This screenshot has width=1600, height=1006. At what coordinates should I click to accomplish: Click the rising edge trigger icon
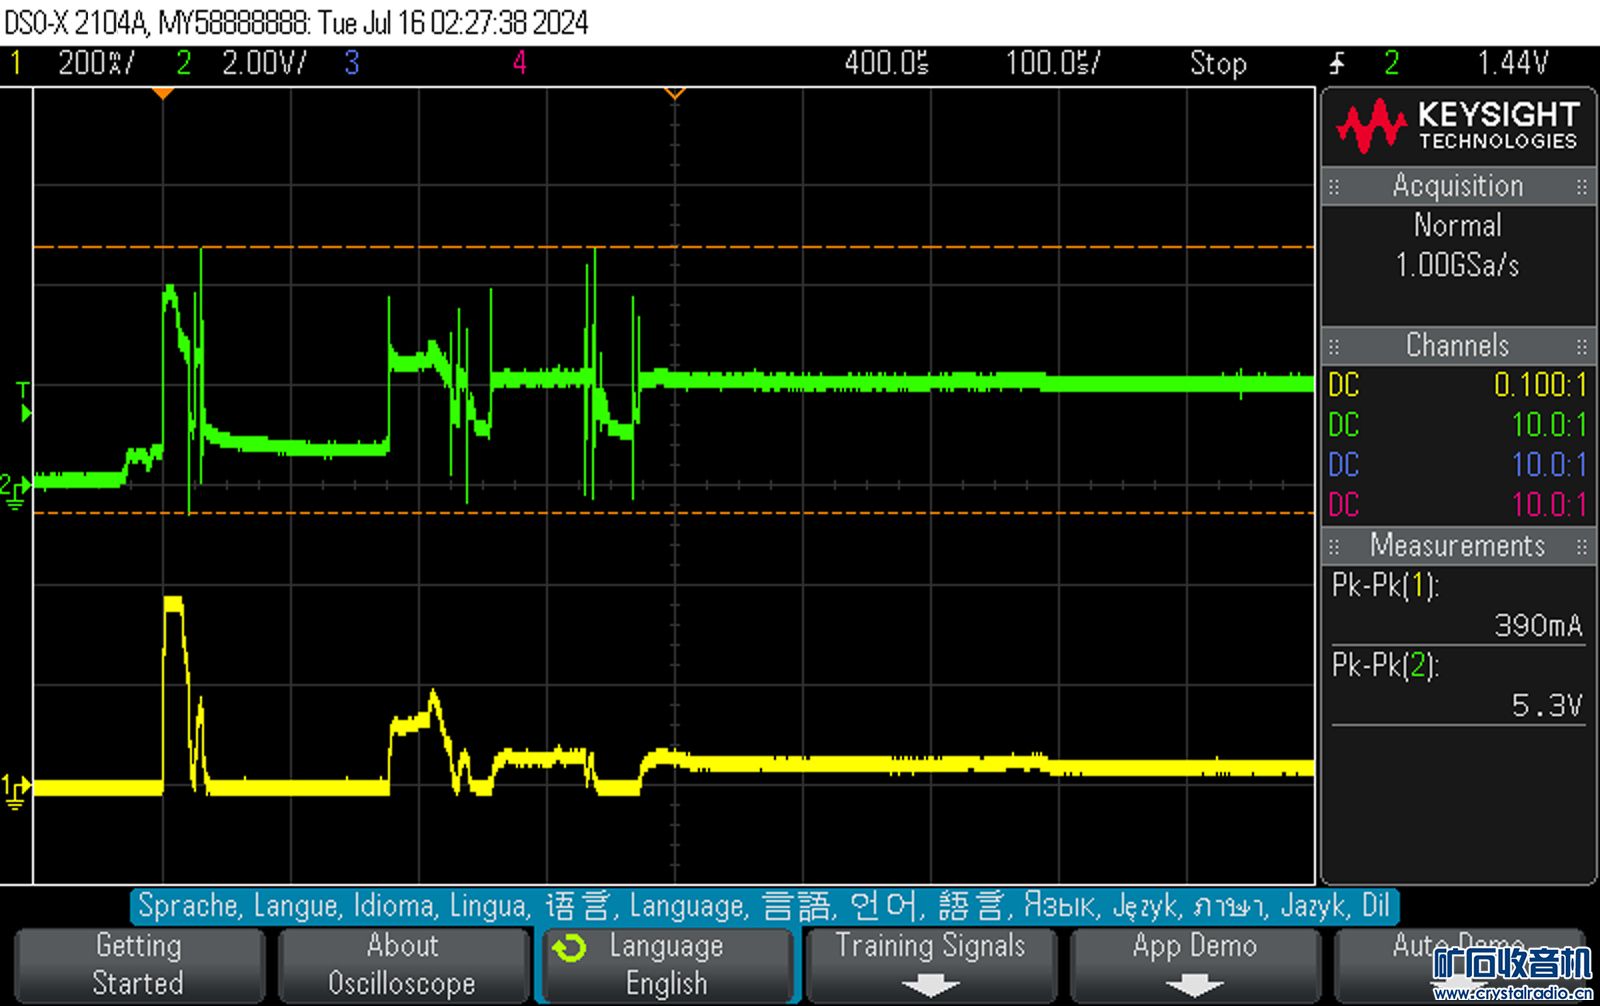[x=1337, y=64]
